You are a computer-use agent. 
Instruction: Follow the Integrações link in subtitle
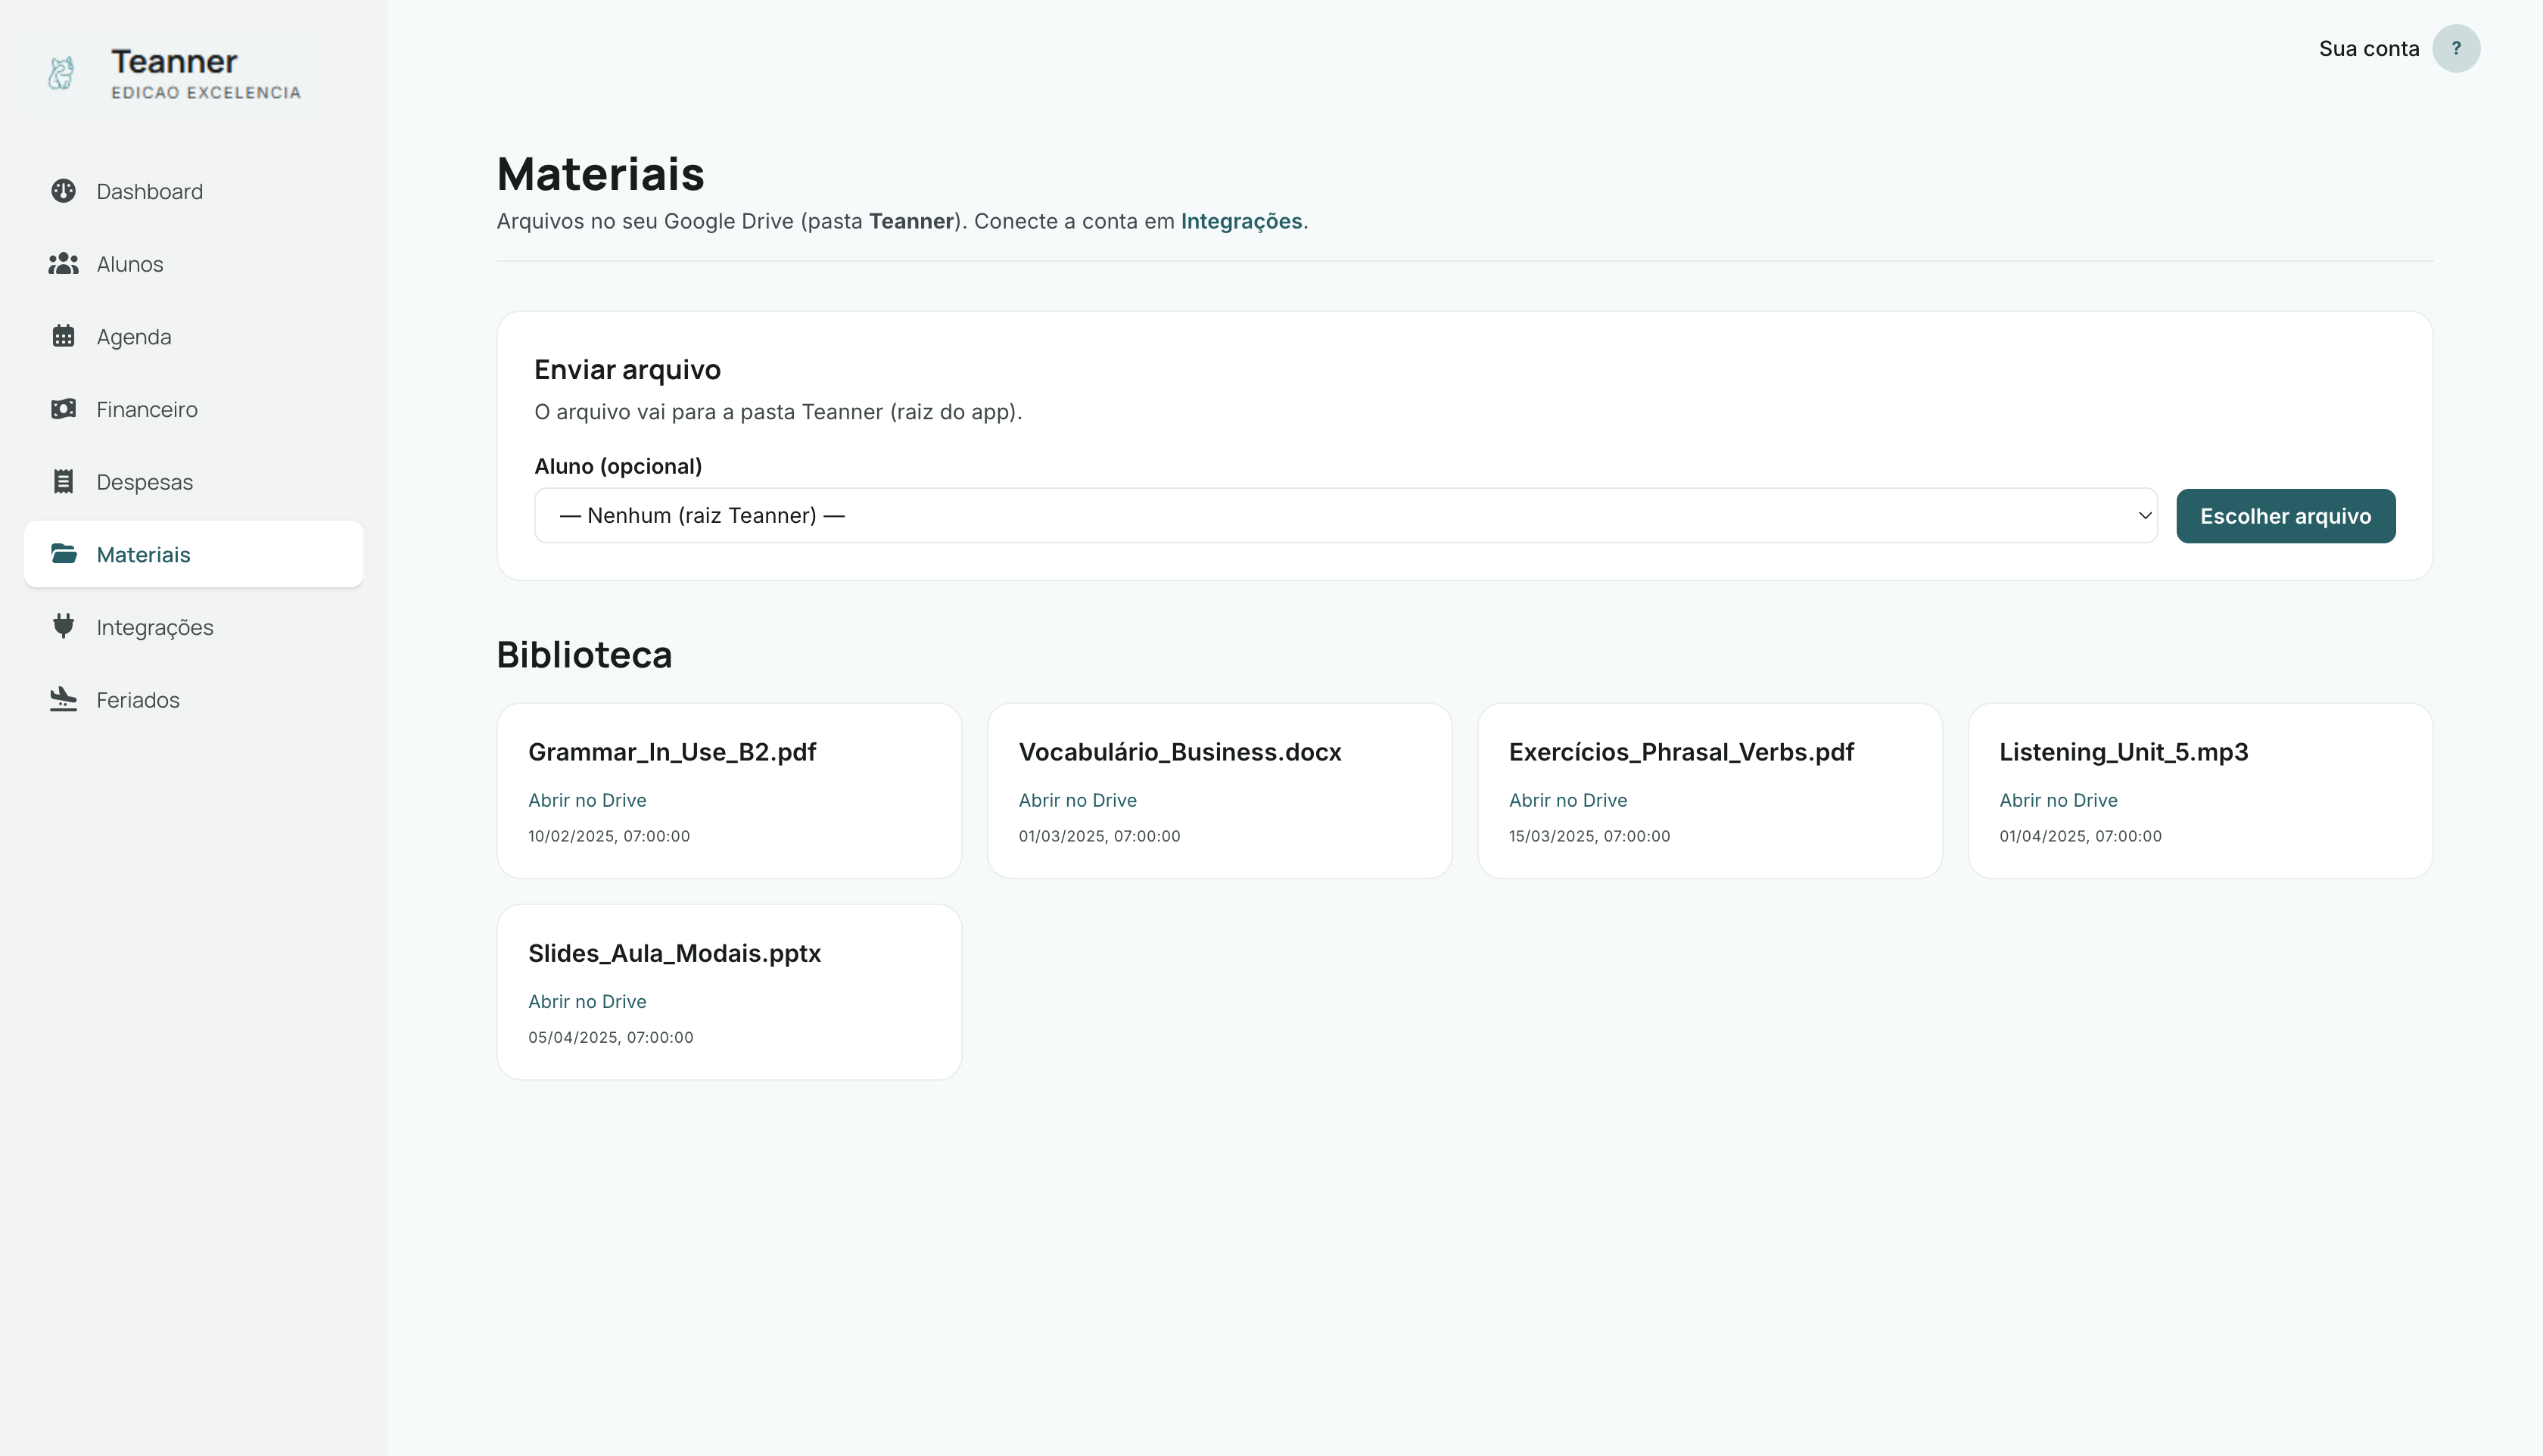pos(1241,221)
